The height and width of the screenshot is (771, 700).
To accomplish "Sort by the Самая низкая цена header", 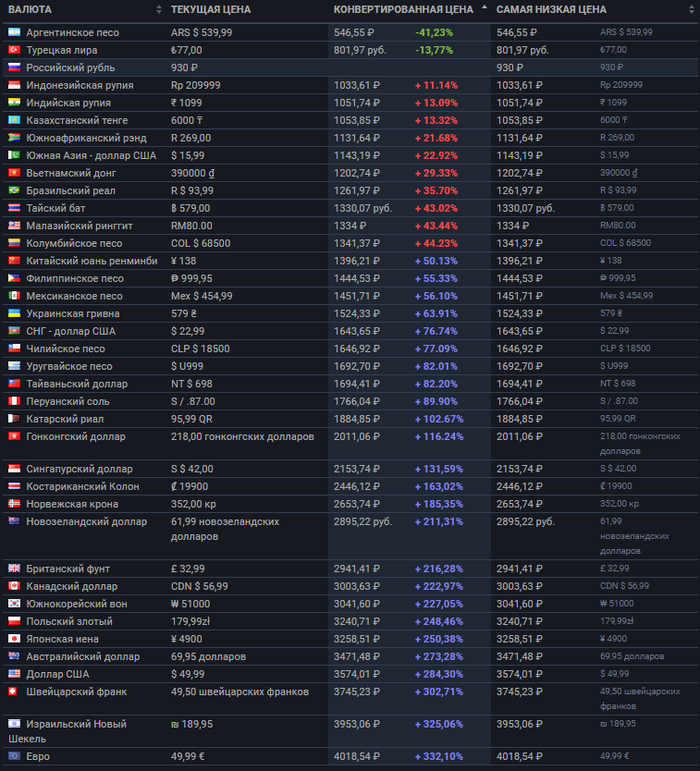I will coord(551,9).
